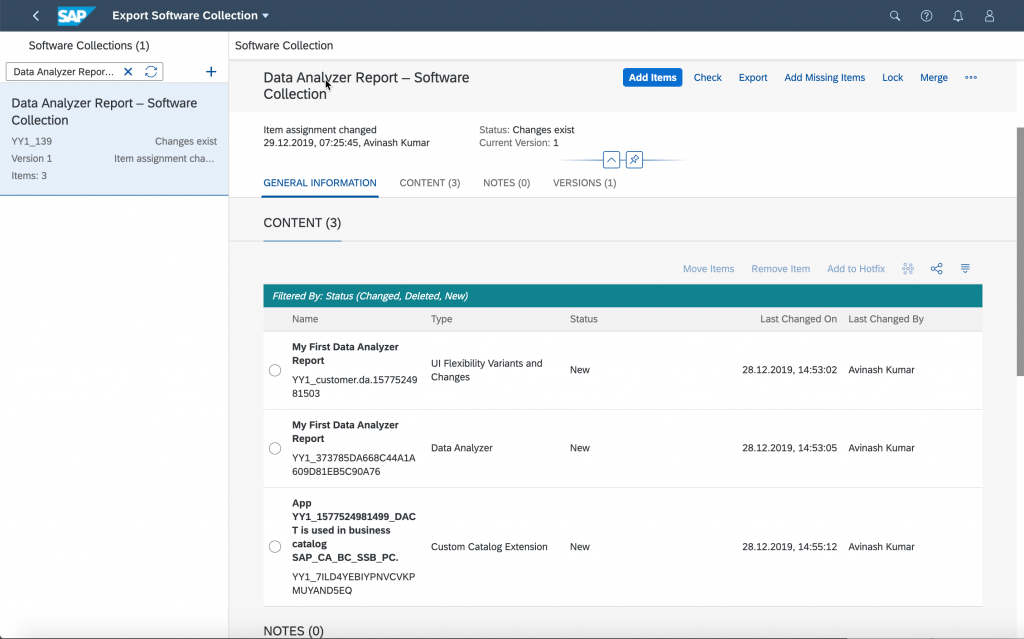Screen dimensions: 1024x639
Task: Open the Export Software Collection title dropdown
Action: (191, 16)
